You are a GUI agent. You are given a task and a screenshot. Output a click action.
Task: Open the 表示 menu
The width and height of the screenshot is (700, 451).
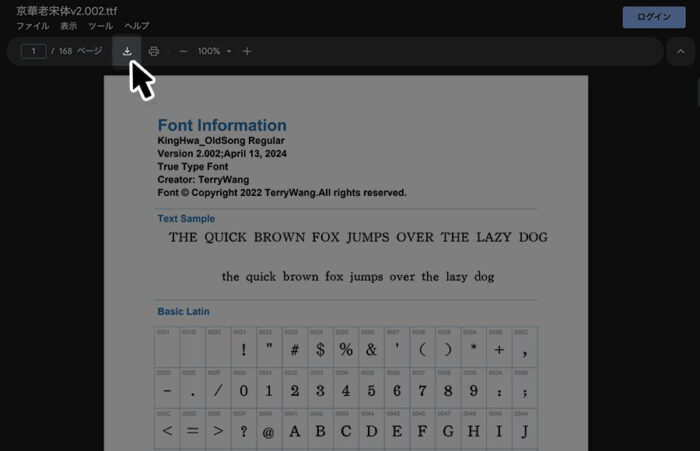68,25
